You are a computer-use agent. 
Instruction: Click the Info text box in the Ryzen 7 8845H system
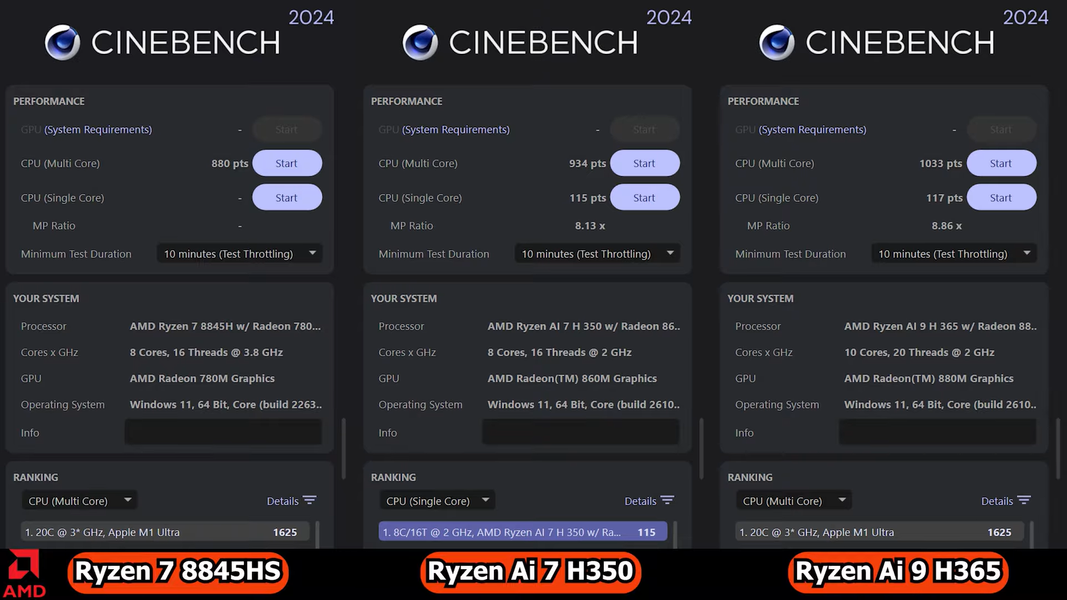(222, 432)
